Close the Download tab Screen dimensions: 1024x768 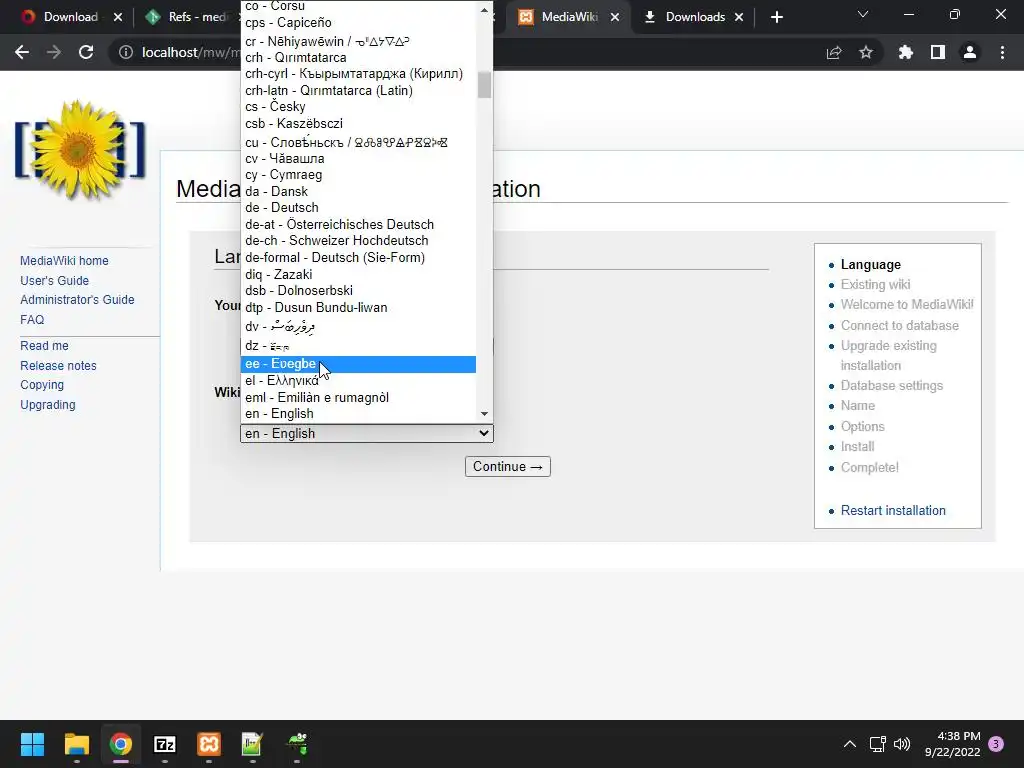click(x=118, y=17)
